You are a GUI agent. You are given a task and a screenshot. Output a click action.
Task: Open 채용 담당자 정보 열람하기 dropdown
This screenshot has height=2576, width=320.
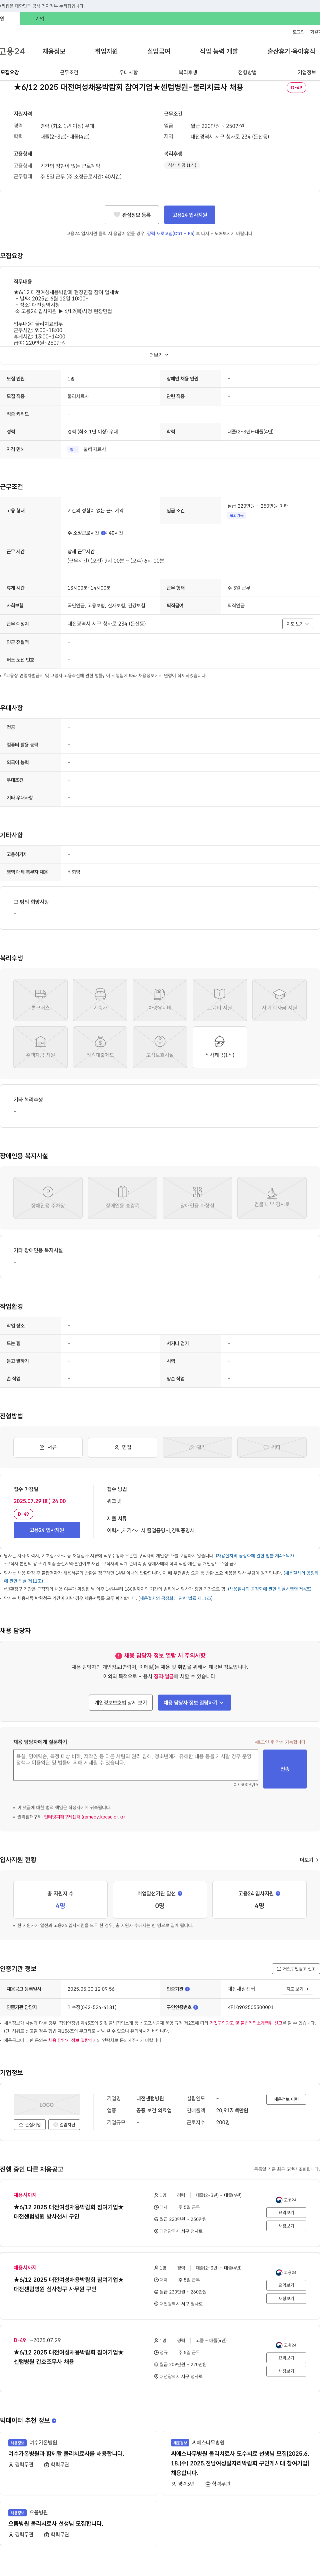coord(194,1702)
